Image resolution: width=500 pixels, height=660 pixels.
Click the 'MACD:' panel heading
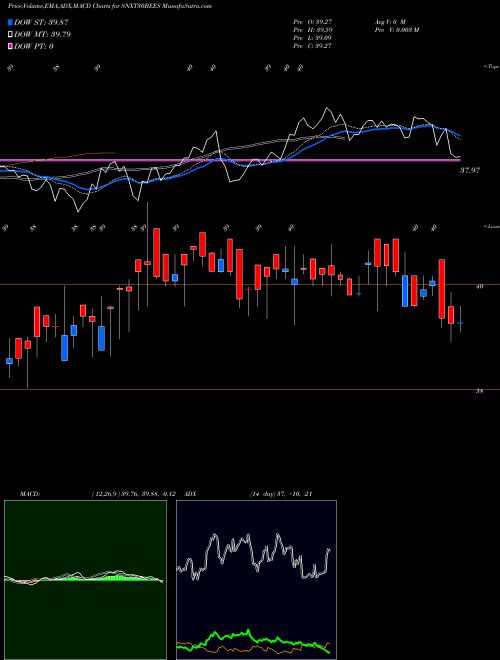coord(30,494)
